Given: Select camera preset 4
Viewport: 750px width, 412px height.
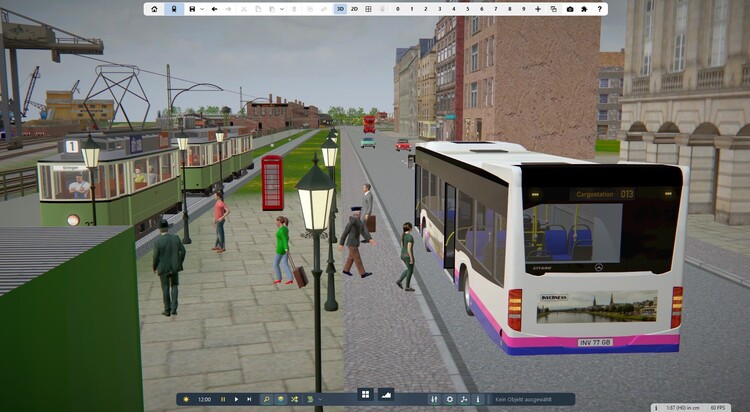Looking at the screenshot, I should pos(453,9).
